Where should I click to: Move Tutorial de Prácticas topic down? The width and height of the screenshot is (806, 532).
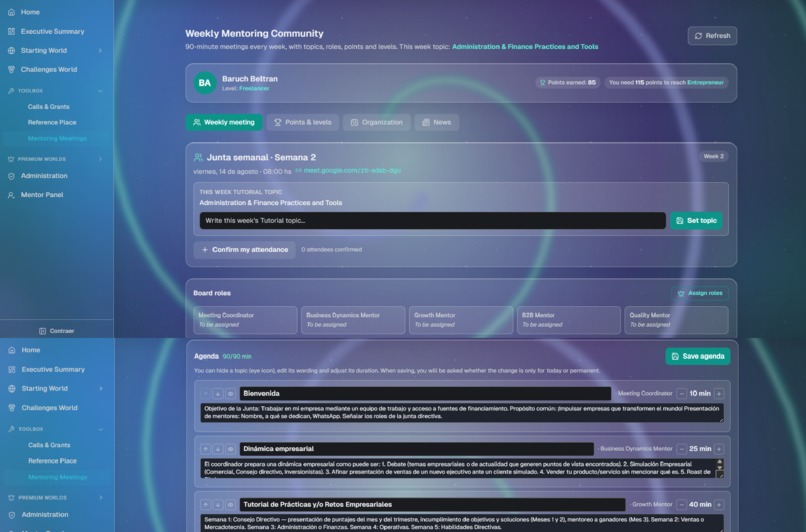[217, 505]
